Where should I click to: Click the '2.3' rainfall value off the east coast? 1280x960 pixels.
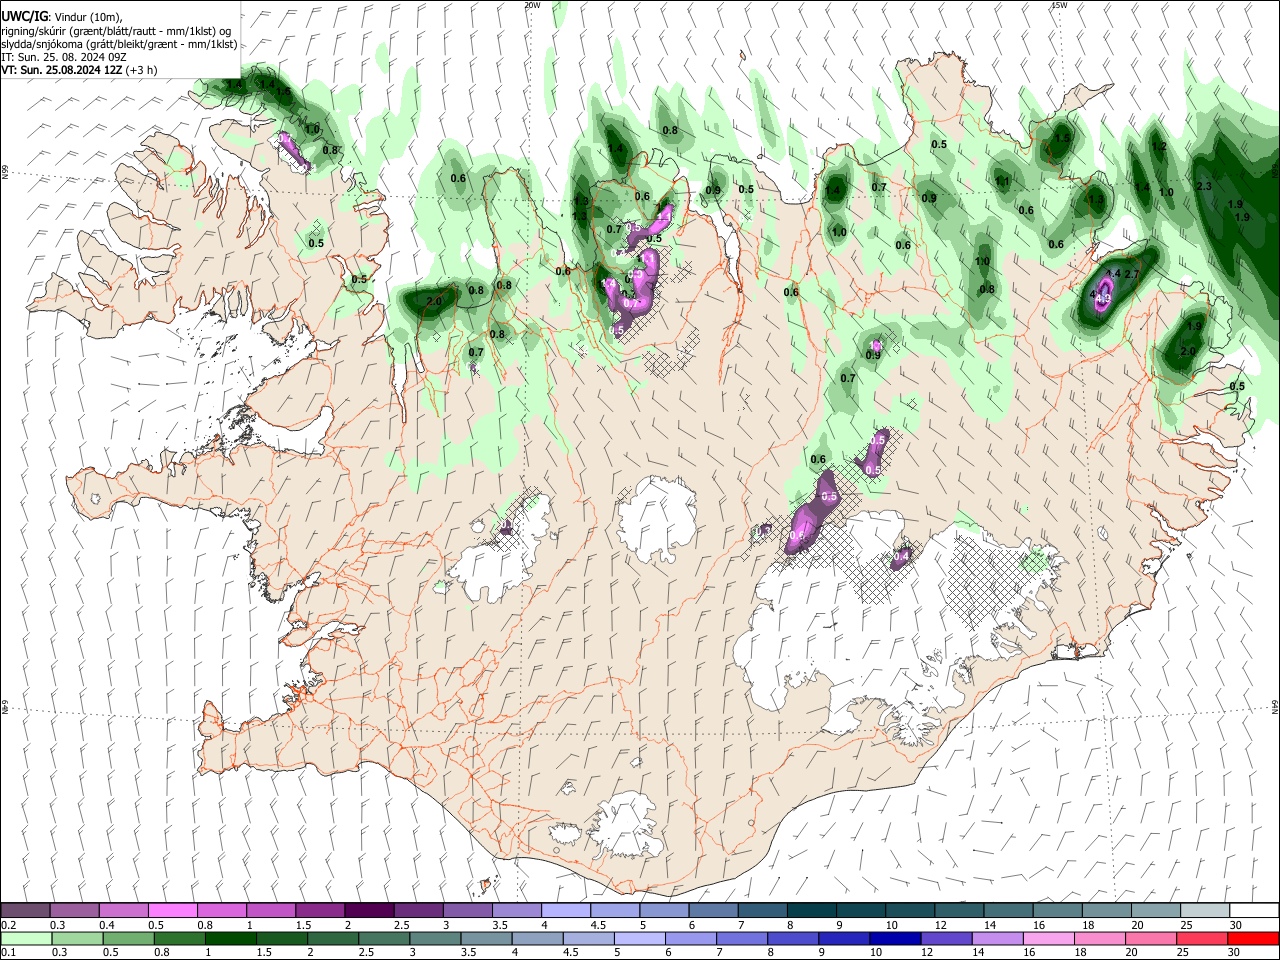pyautogui.click(x=1204, y=186)
